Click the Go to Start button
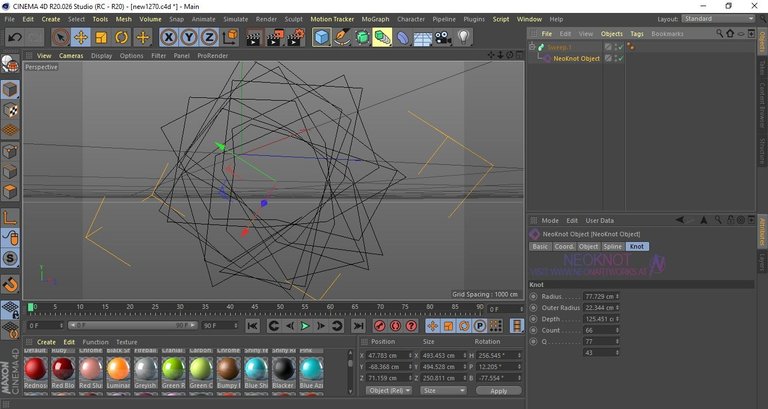This screenshot has height=409, width=768. [253, 326]
